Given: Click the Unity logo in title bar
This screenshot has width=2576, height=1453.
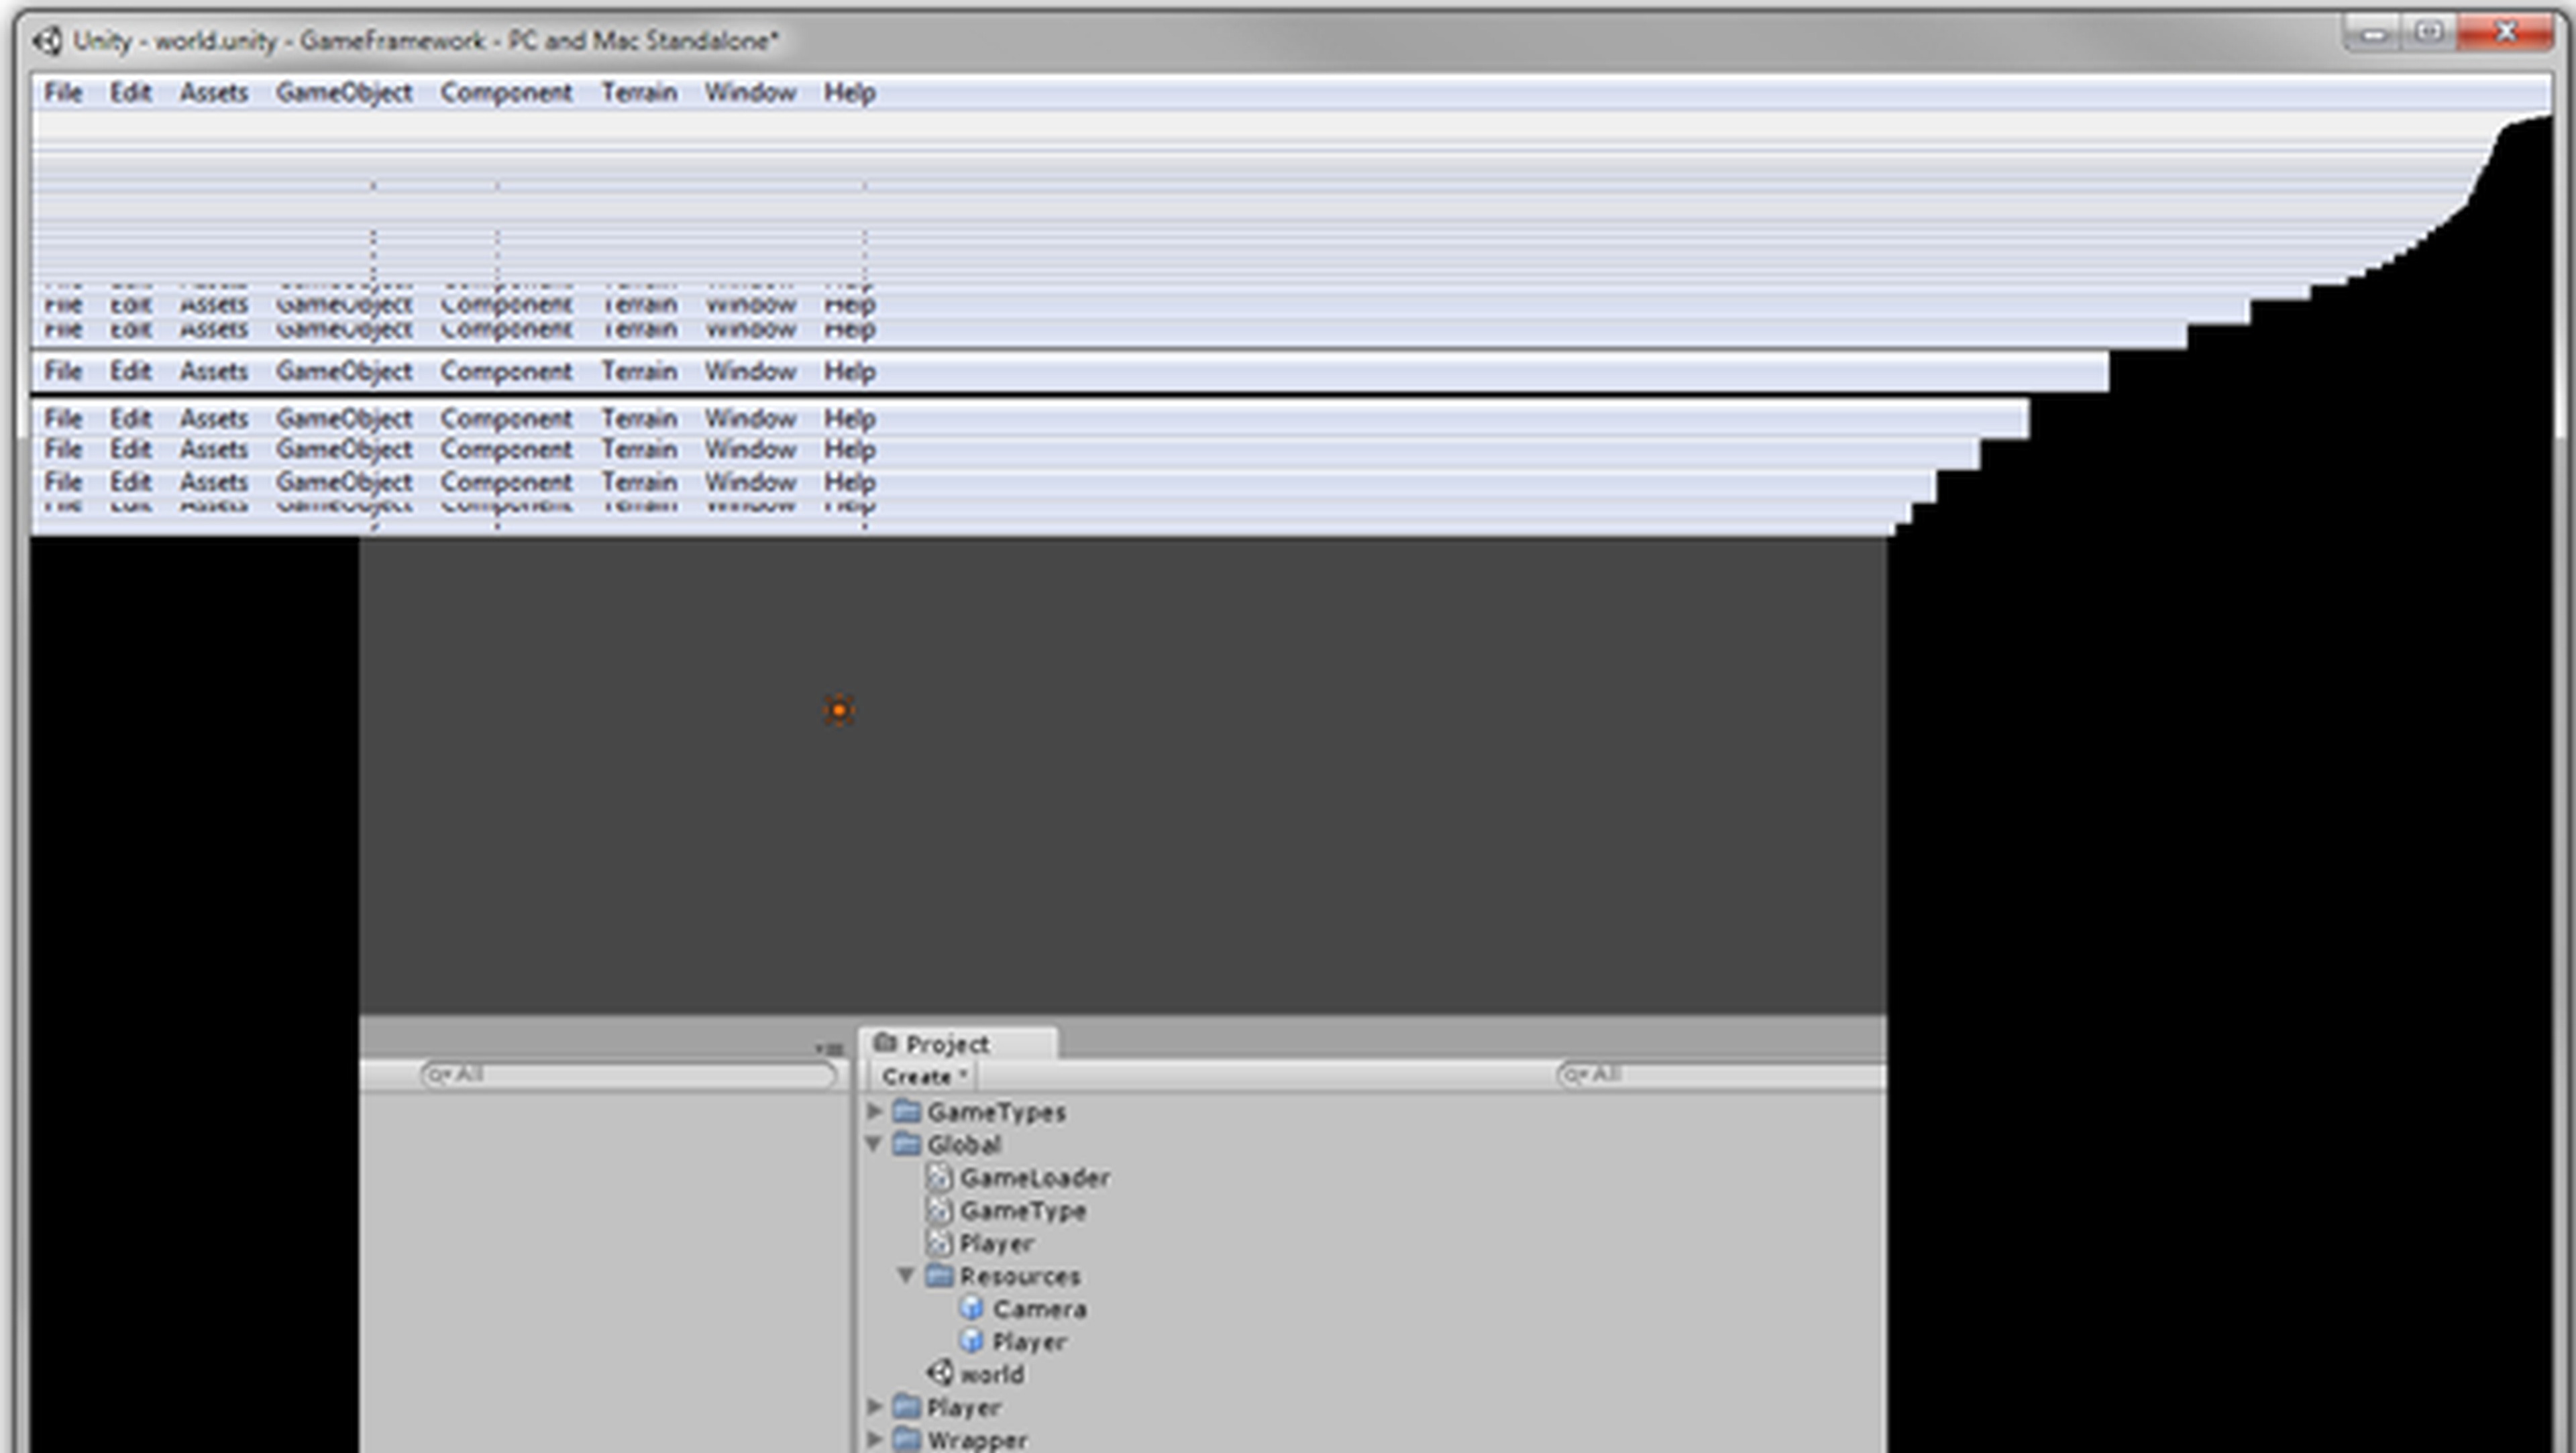Looking at the screenshot, I should (x=47, y=41).
